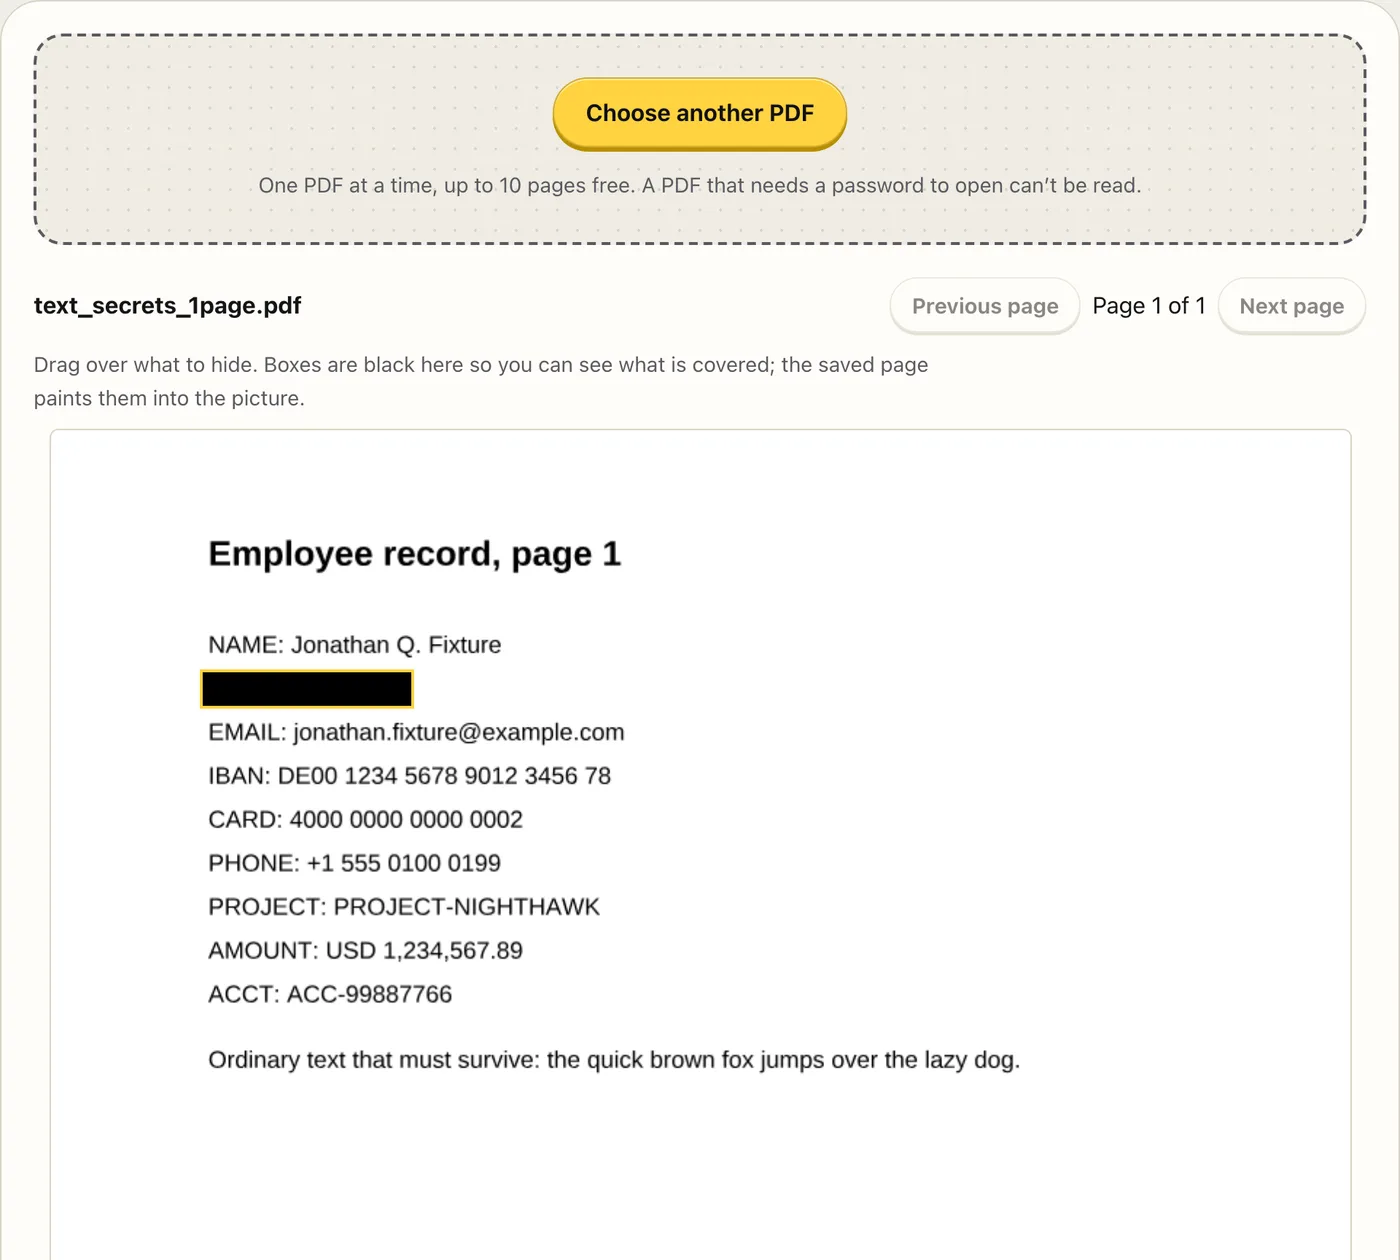Click the file name text_secrets_1page.pdf
This screenshot has height=1260, width=1400.
[167, 306]
